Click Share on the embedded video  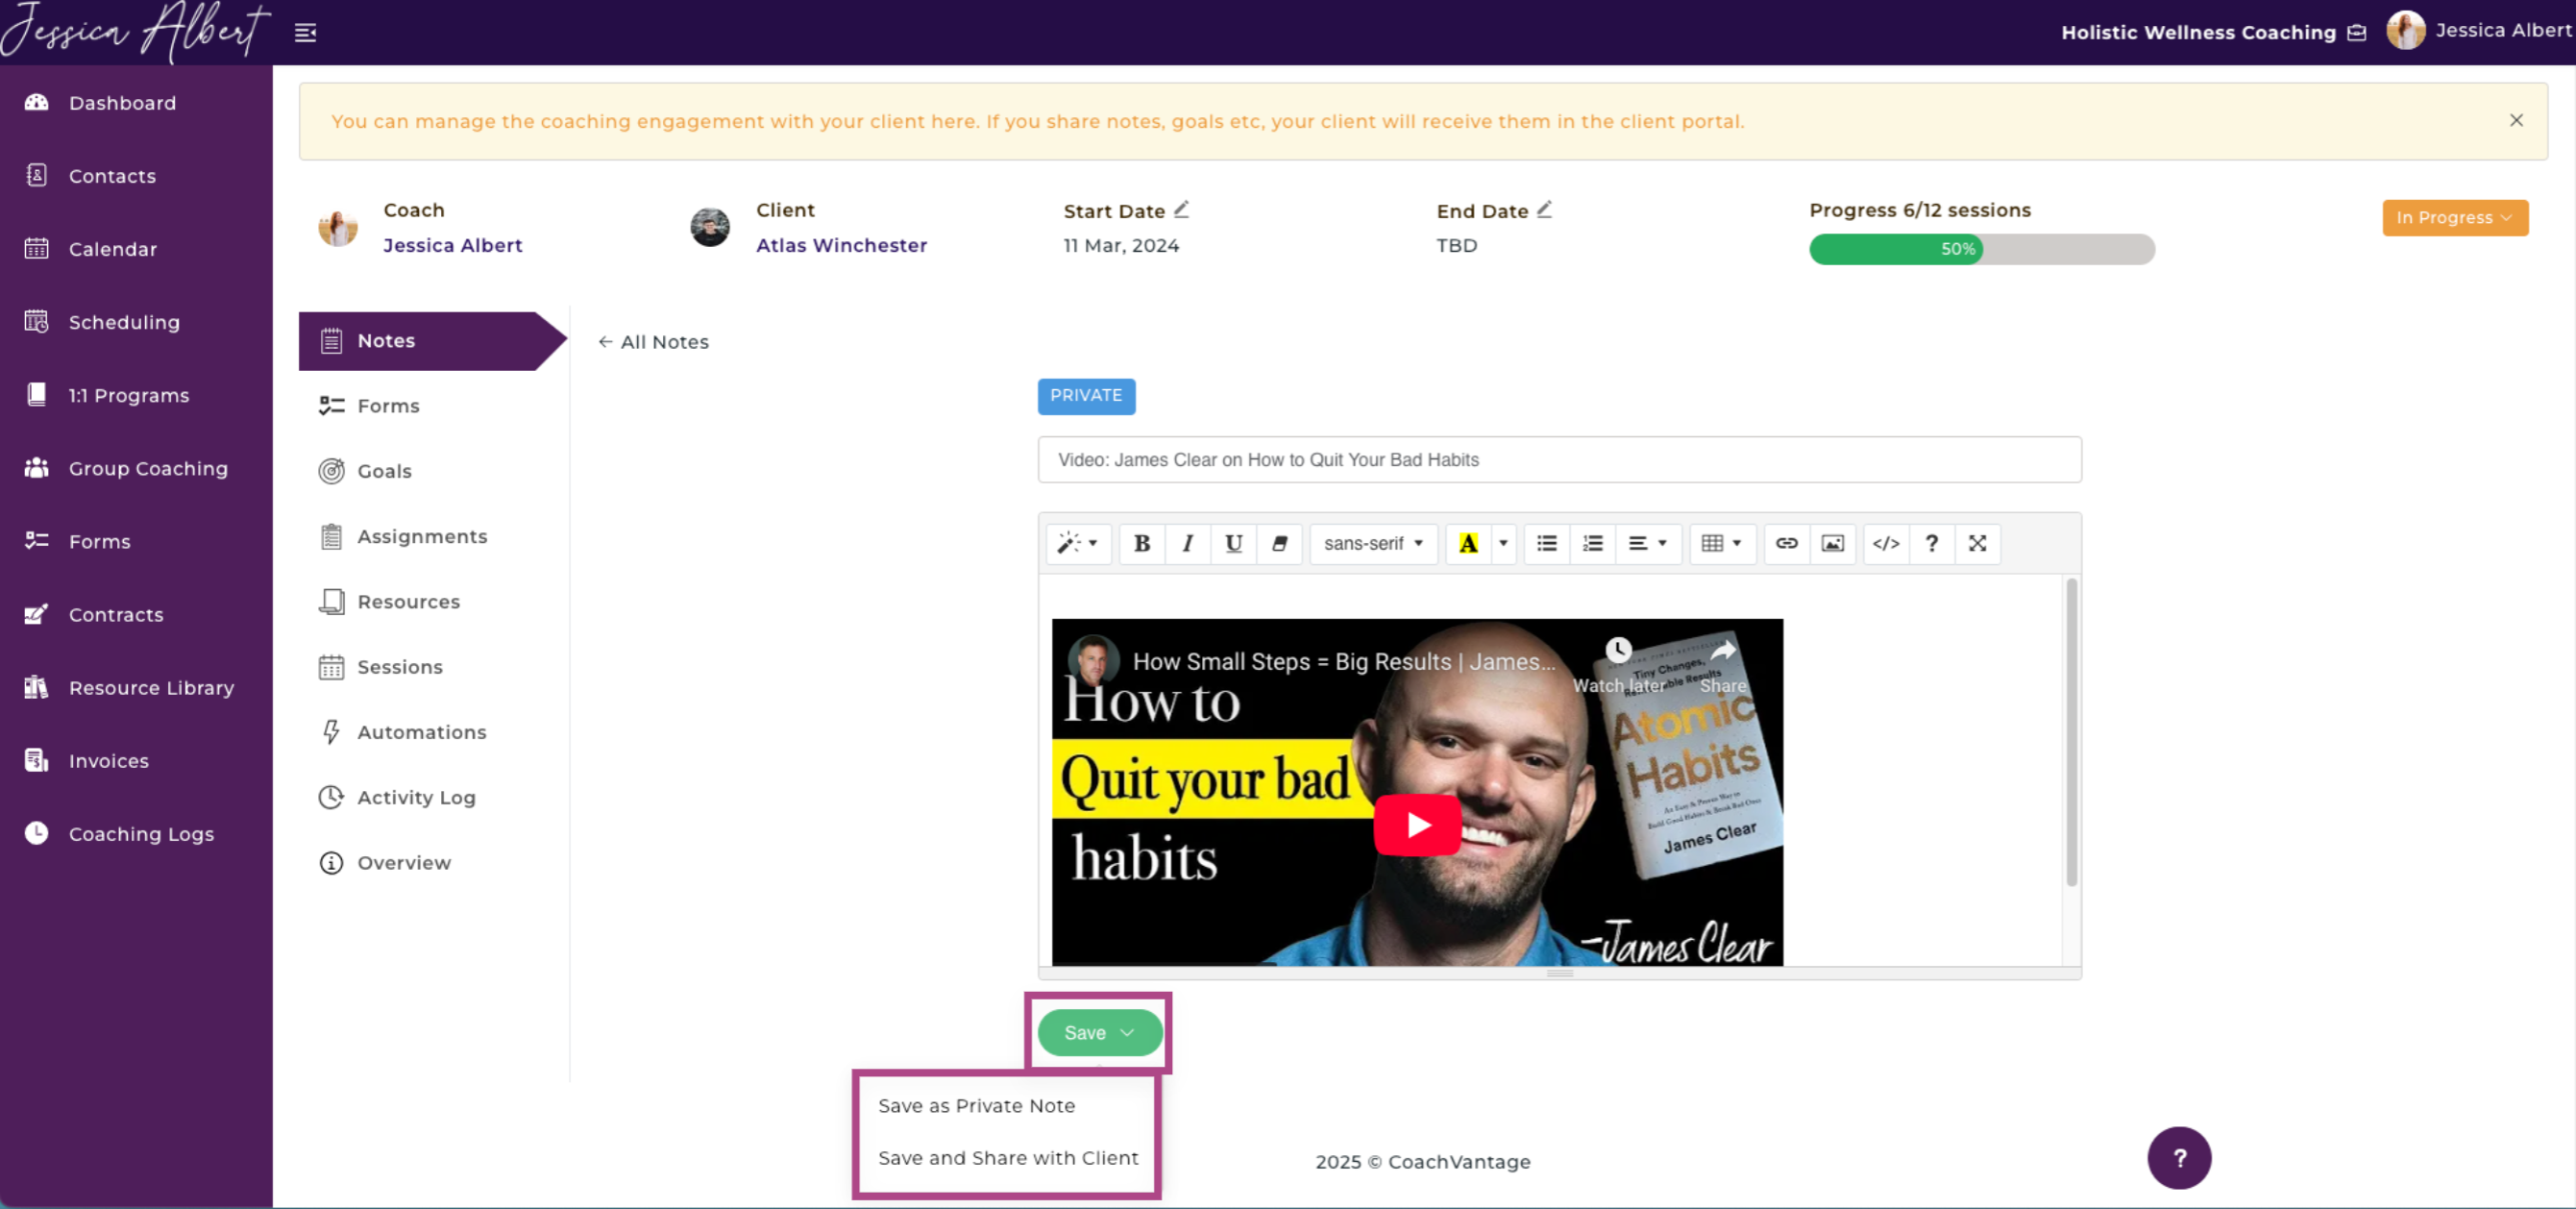[x=1723, y=666]
